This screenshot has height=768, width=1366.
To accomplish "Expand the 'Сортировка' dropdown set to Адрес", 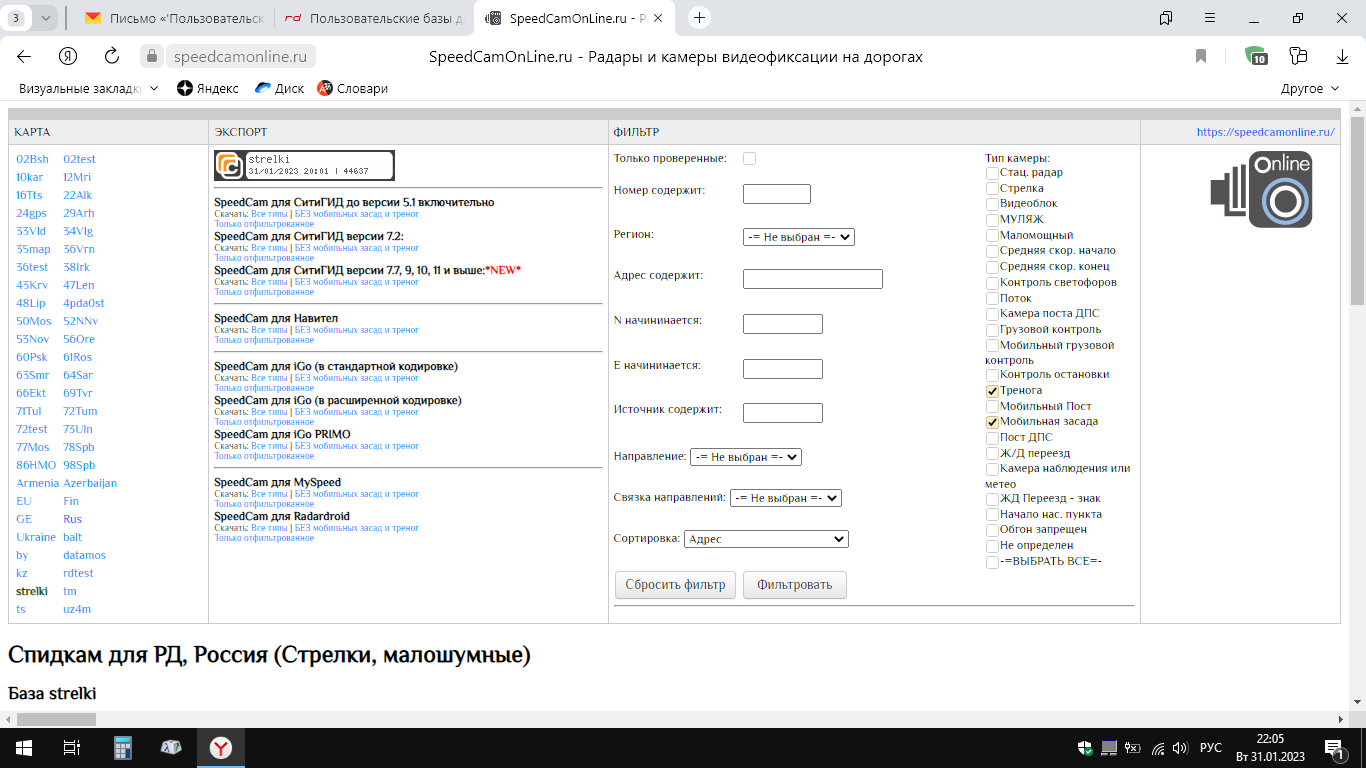I will coord(766,539).
